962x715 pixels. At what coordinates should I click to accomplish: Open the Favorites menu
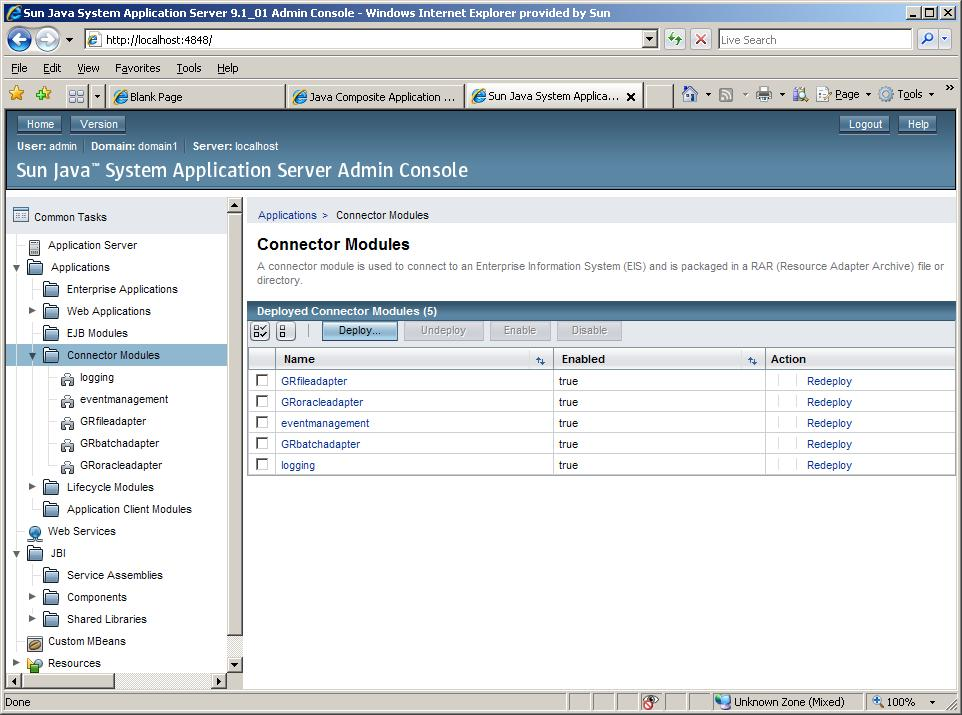(x=137, y=68)
